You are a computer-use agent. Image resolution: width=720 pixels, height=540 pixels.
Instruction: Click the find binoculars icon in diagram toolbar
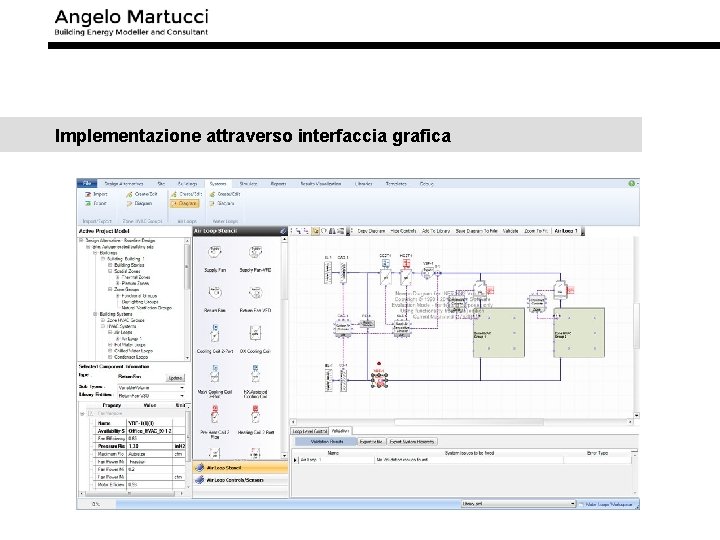point(332,231)
